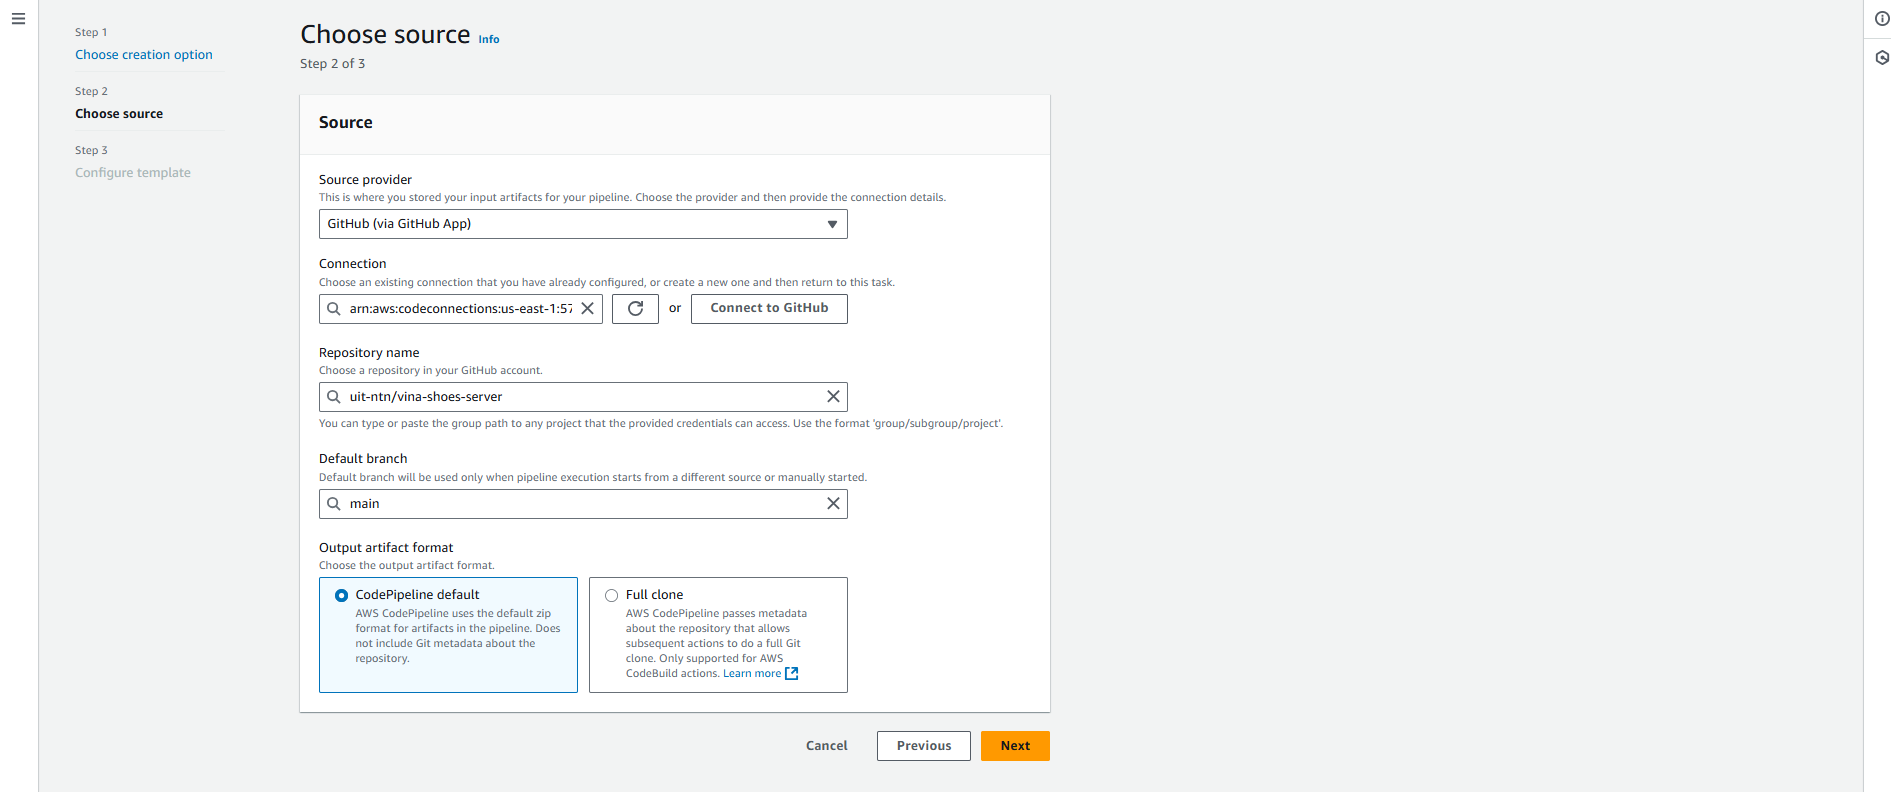This screenshot has width=1891, height=792.
Task: Click the external link icon beside Learn more
Action: (792, 674)
